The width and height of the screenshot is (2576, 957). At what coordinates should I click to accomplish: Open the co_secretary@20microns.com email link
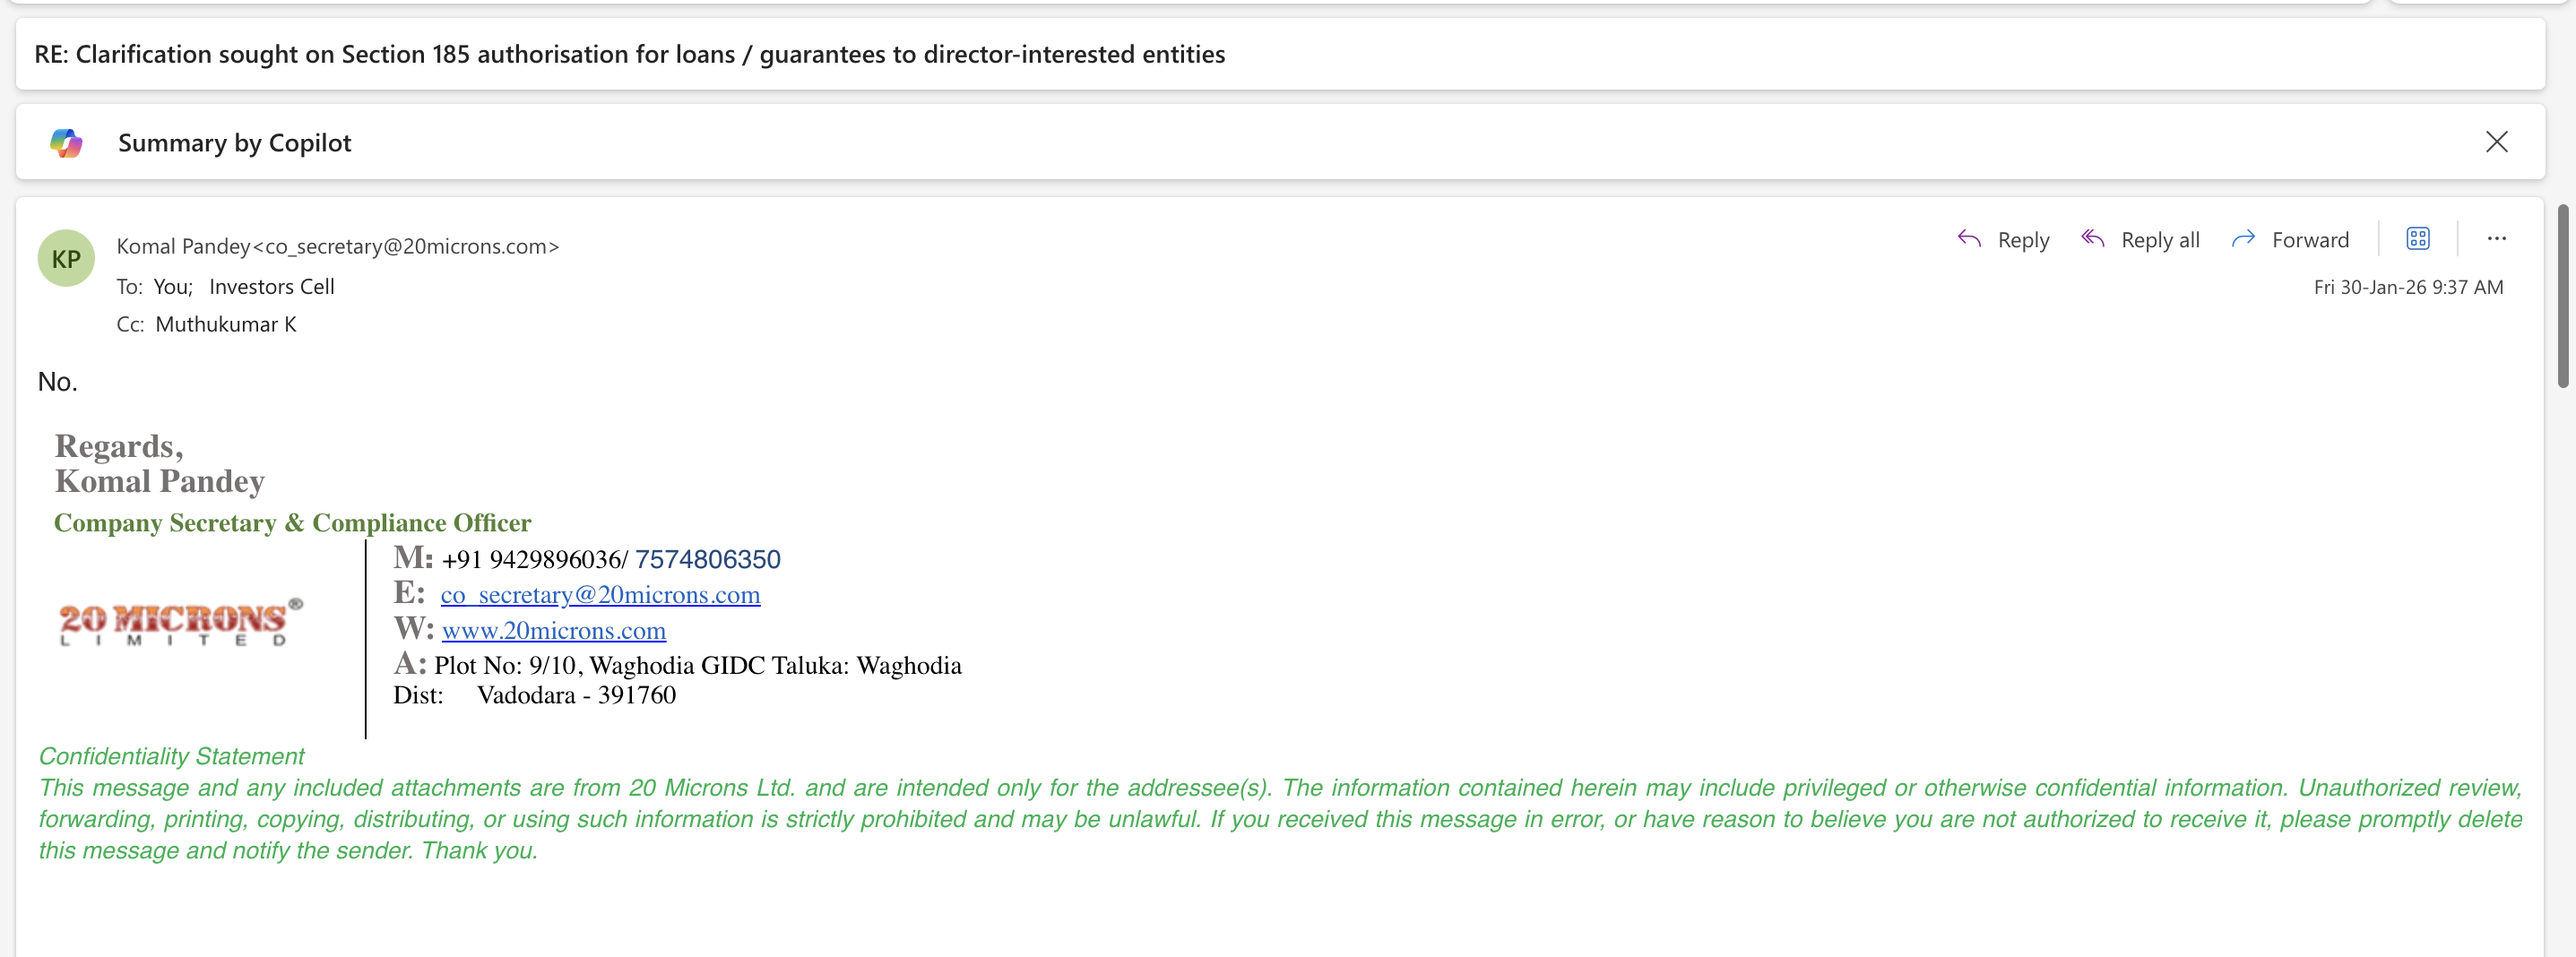coord(600,595)
